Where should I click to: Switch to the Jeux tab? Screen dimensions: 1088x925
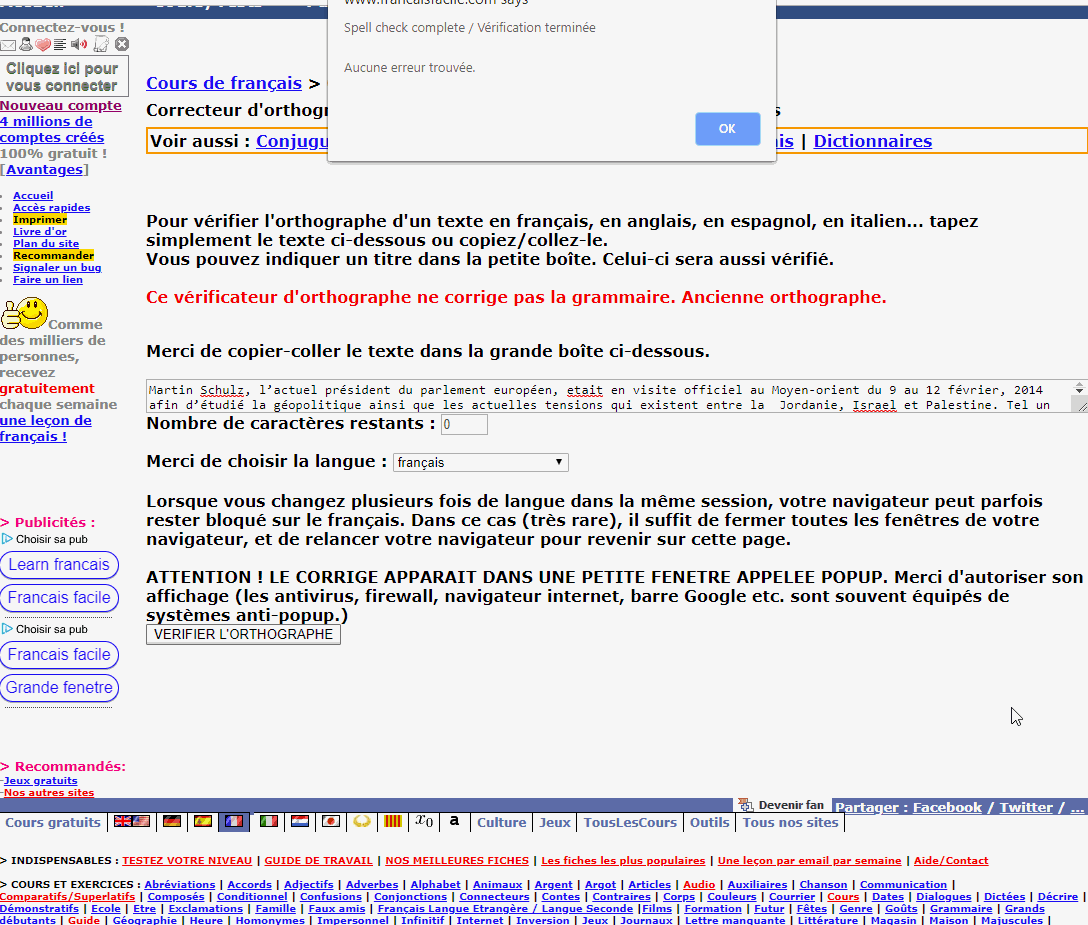point(555,822)
